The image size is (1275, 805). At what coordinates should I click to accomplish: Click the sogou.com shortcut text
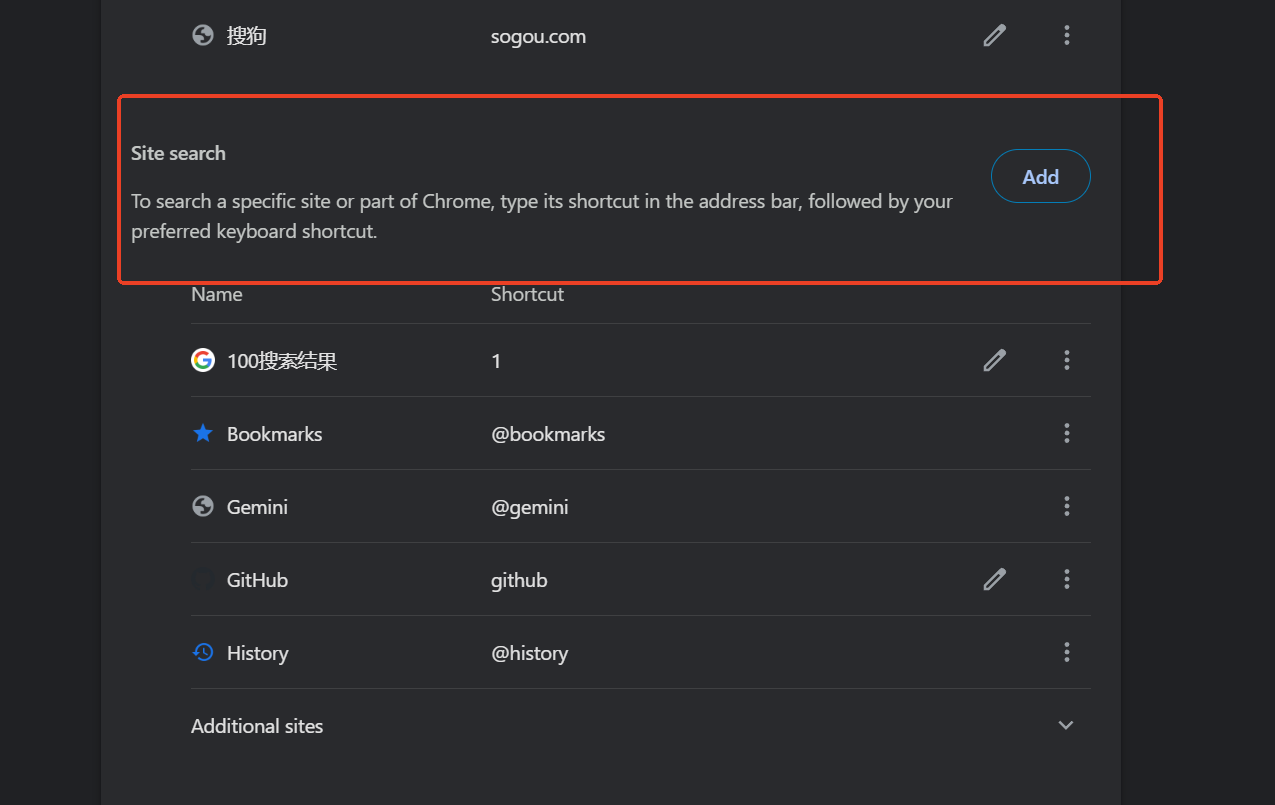(538, 37)
